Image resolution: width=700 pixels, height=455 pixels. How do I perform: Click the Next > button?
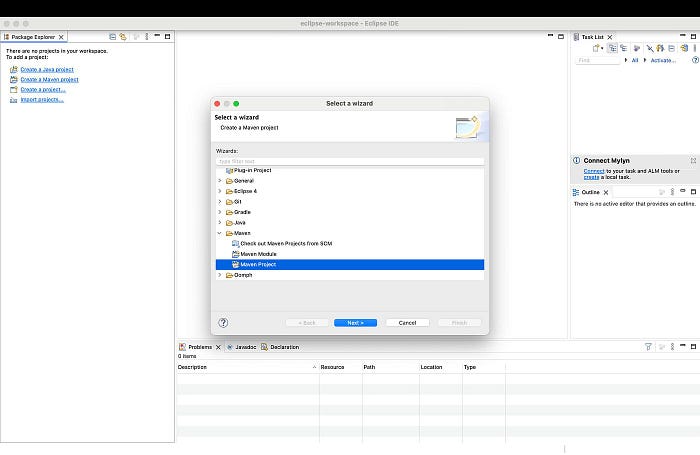tap(355, 323)
